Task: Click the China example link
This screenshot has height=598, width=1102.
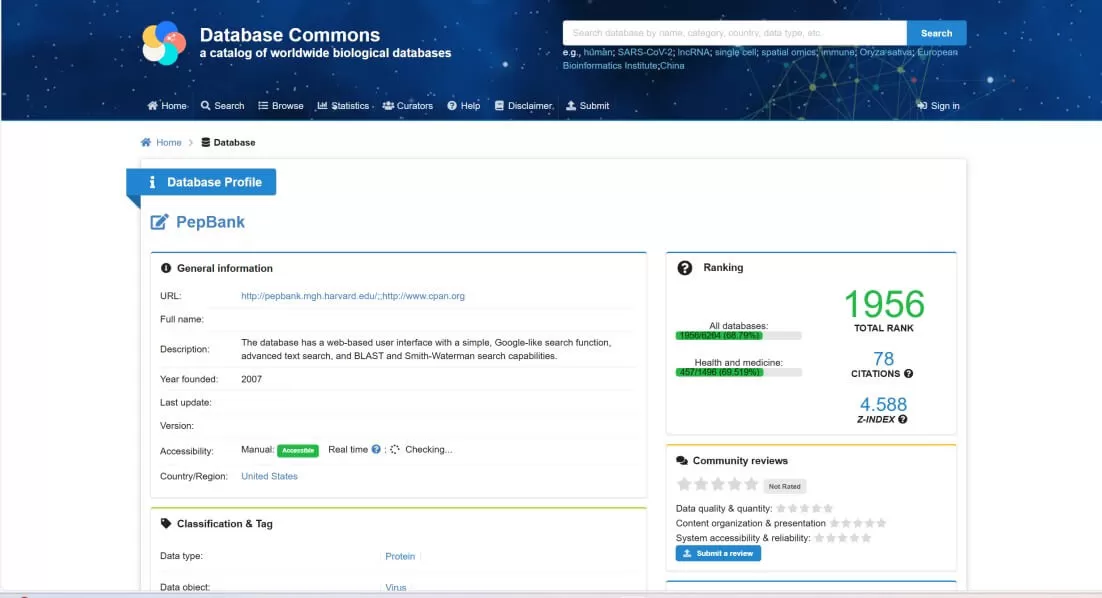Action: pos(672,65)
